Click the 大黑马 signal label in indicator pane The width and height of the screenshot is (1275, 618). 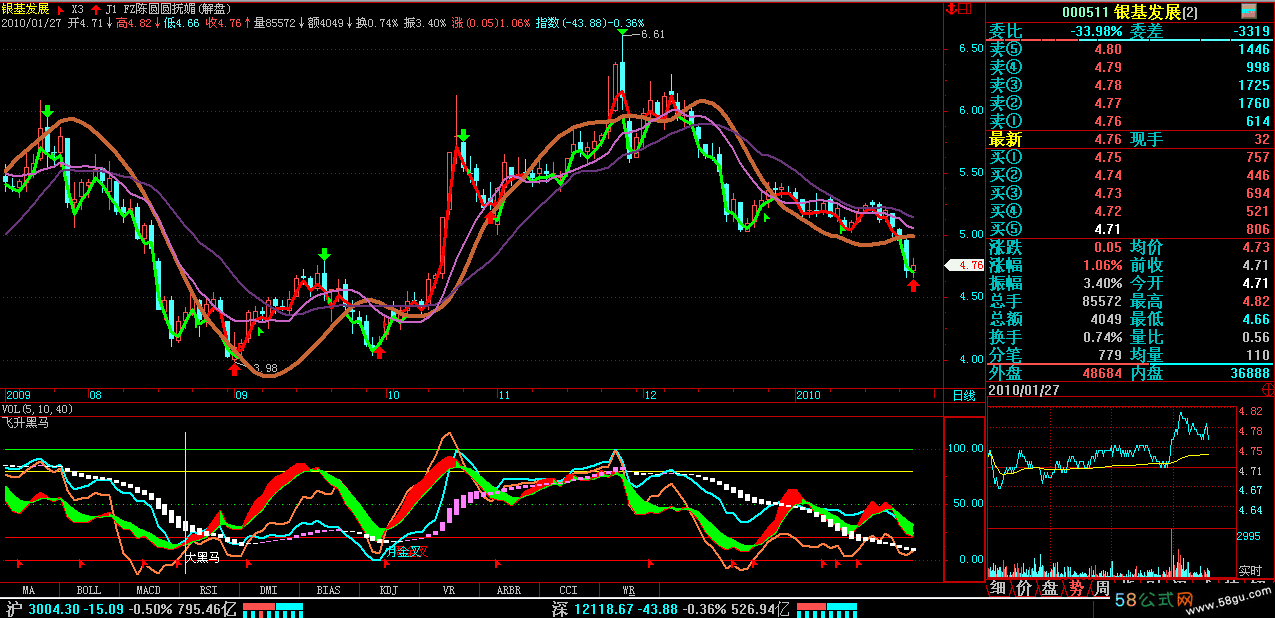(x=202, y=557)
